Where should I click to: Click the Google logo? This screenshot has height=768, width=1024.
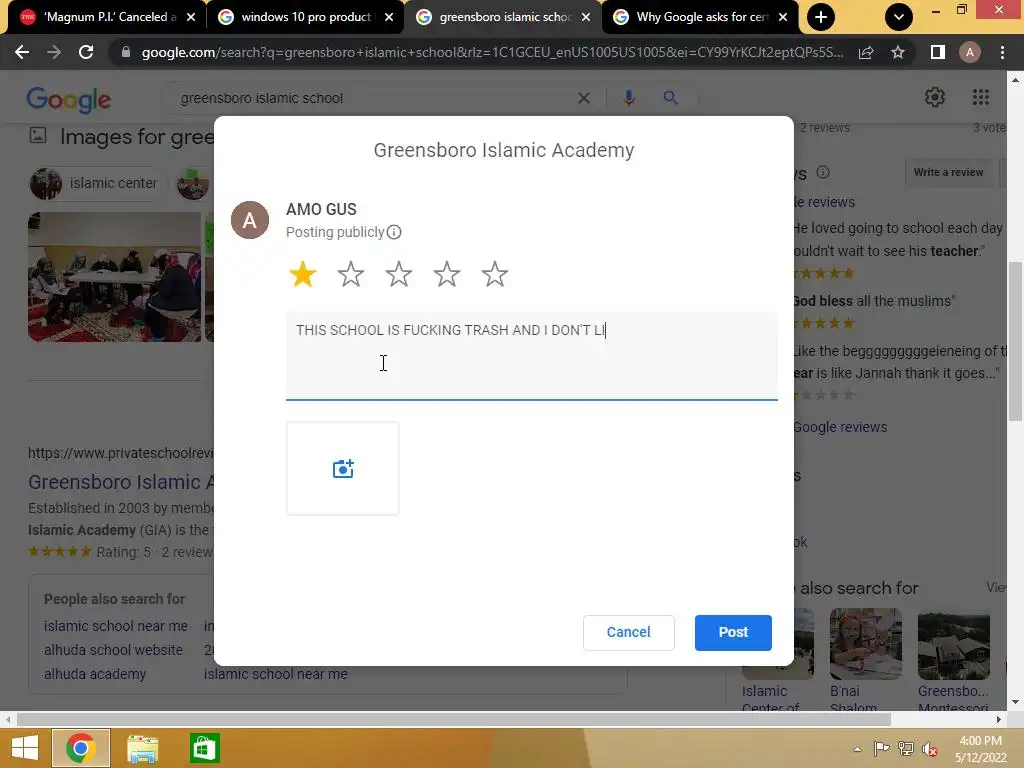pyautogui.click(x=69, y=99)
